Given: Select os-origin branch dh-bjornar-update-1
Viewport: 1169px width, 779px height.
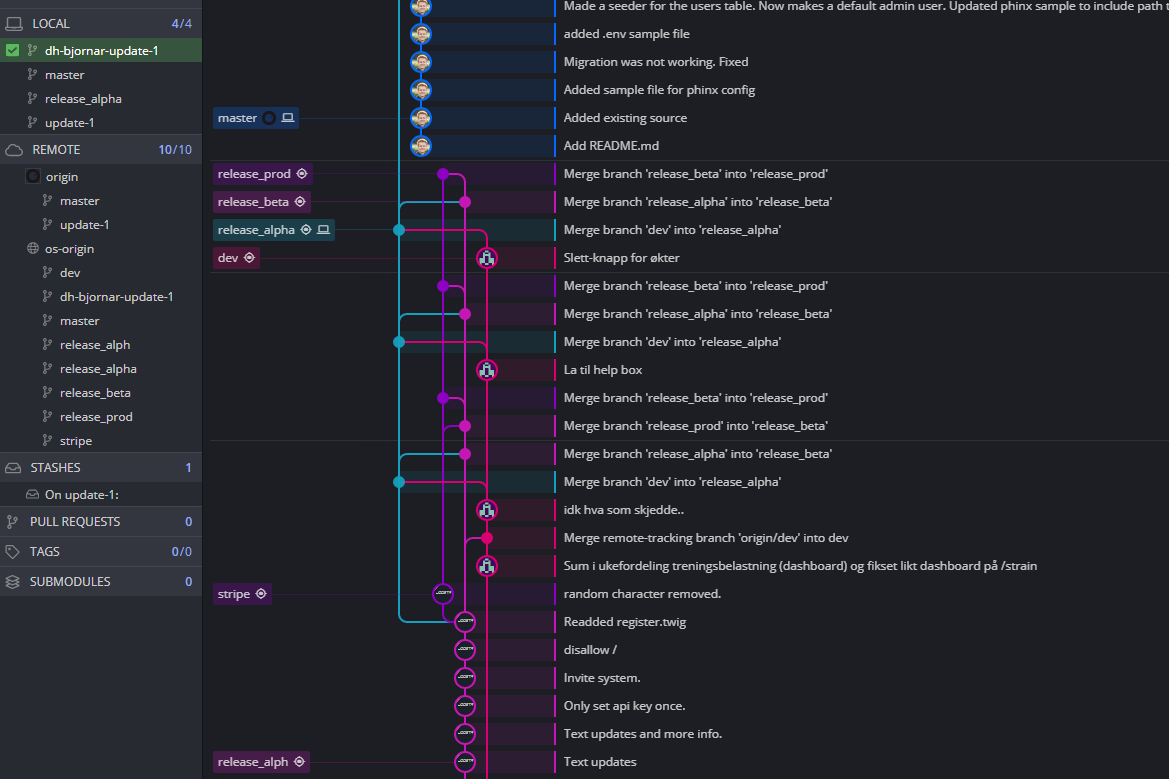Looking at the screenshot, I should click(x=101, y=297).
